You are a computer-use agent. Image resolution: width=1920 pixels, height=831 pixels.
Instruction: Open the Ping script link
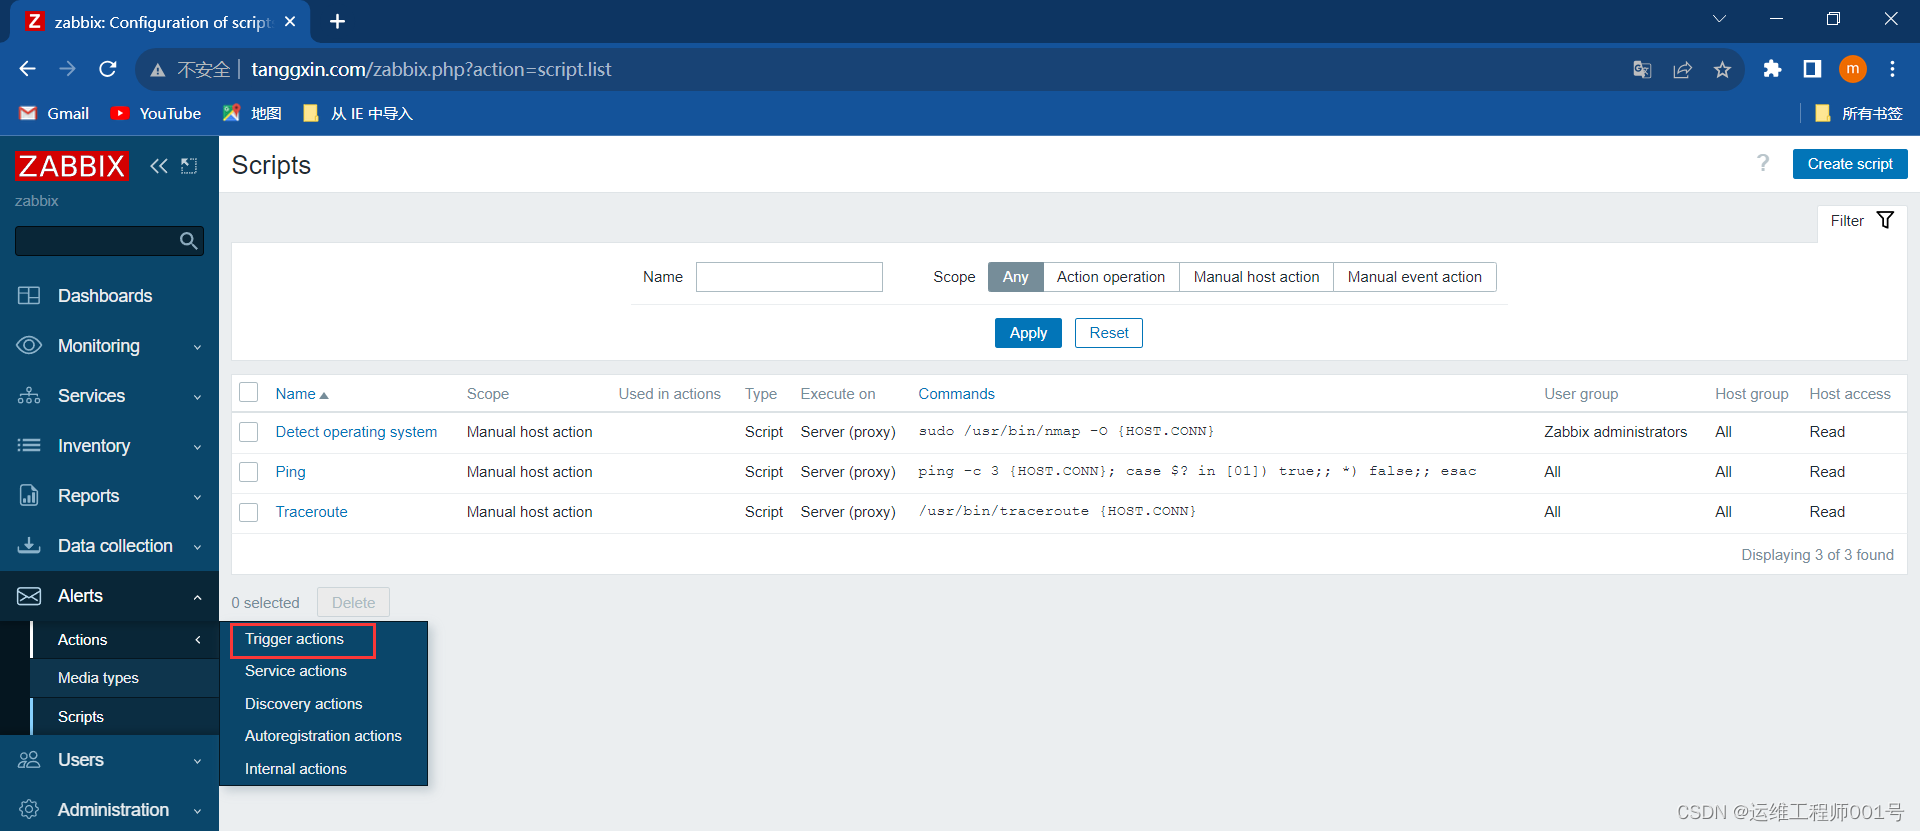pyautogui.click(x=290, y=472)
